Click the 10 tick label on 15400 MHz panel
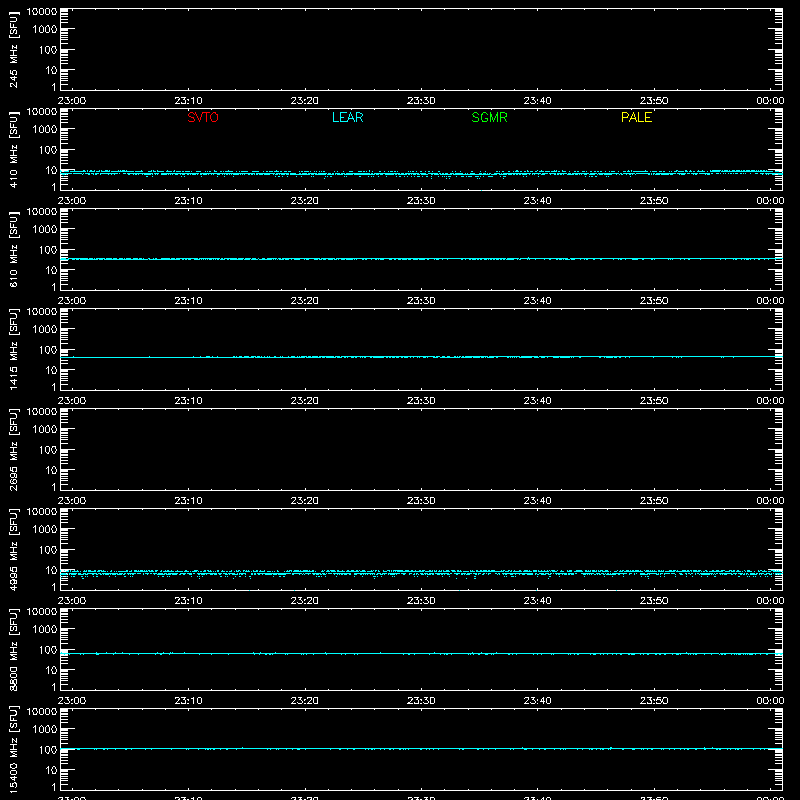 click(51, 770)
